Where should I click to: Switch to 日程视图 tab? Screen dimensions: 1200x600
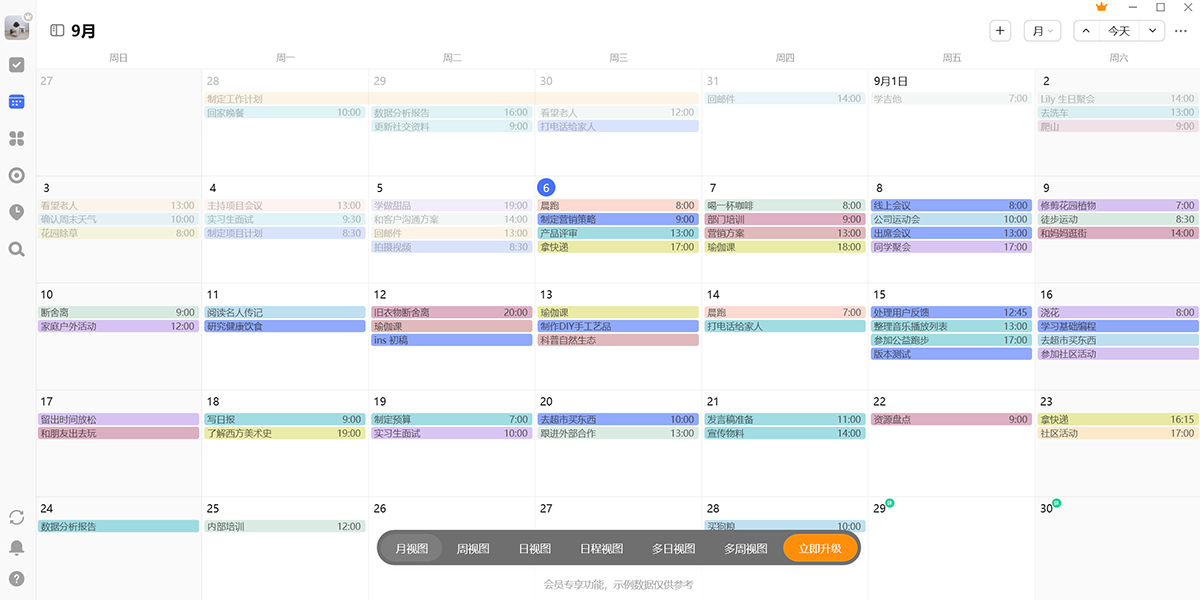click(x=601, y=548)
